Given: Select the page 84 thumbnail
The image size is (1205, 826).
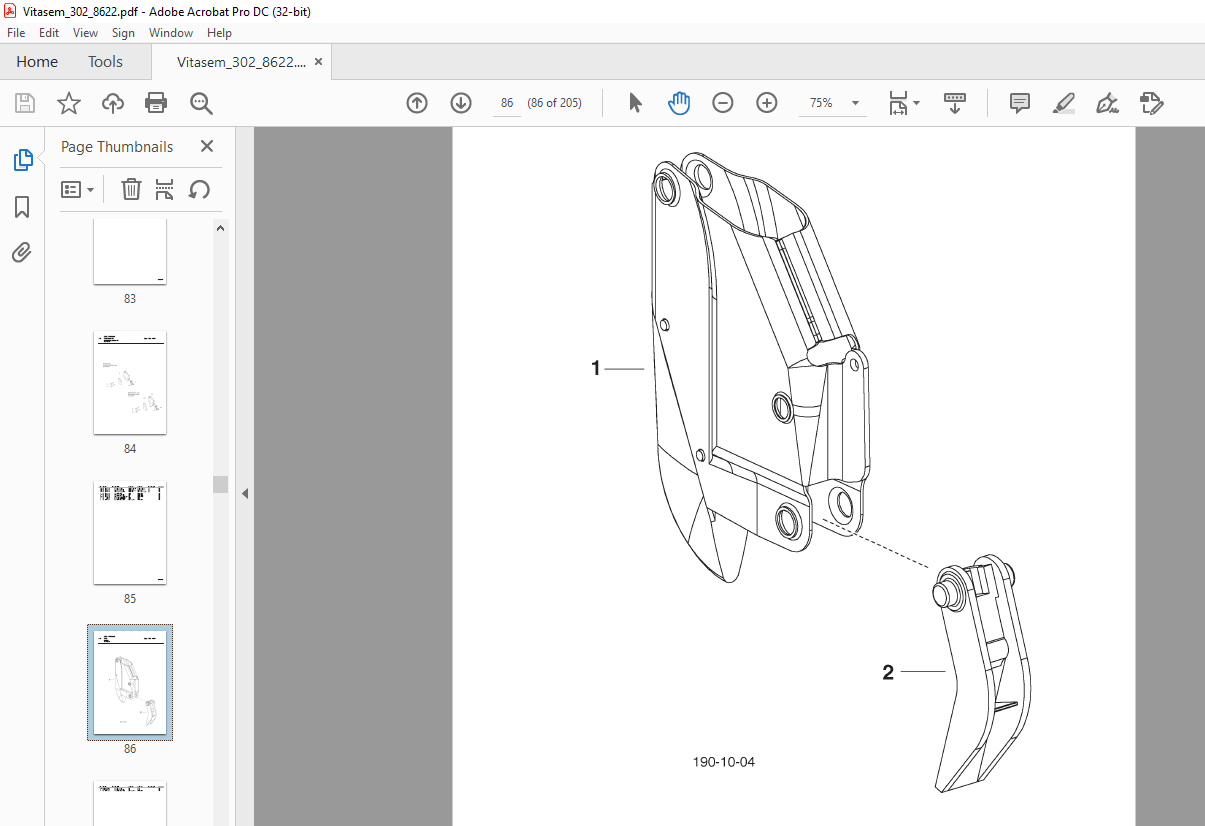Looking at the screenshot, I should coord(130,383).
